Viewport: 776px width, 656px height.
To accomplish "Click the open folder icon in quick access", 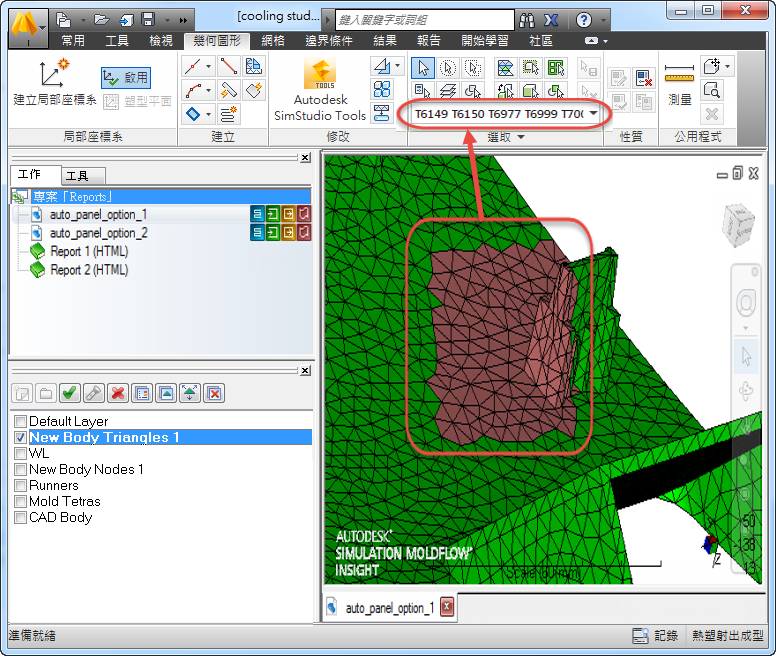I will [101, 20].
